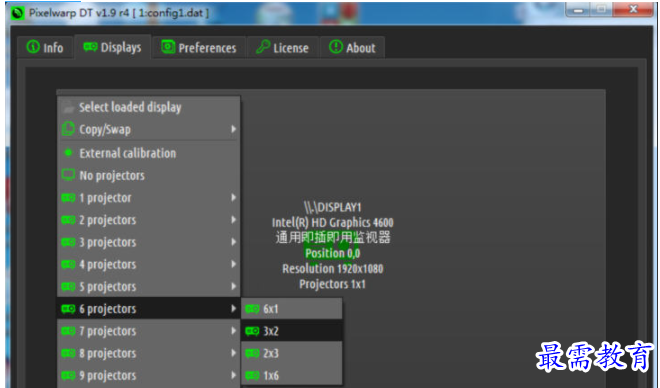Image resolution: width=660 pixels, height=388 pixels.
Task: Expand the 1 projector submenu arrow
Action: (x=233, y=197)
